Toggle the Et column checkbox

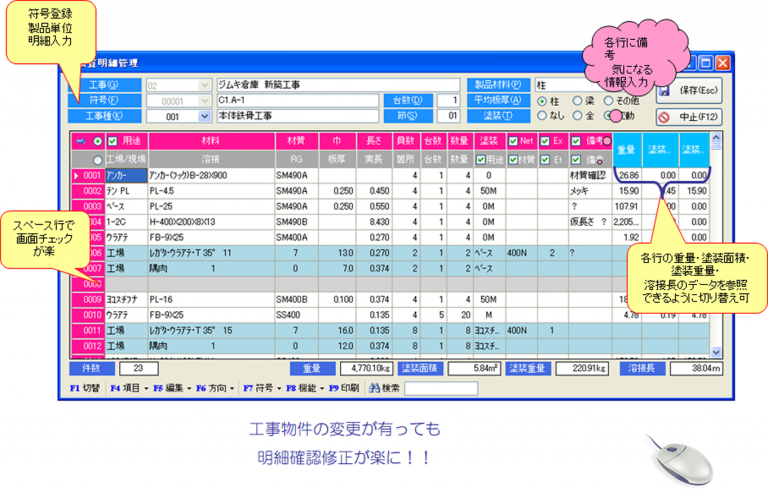[545, 159]
